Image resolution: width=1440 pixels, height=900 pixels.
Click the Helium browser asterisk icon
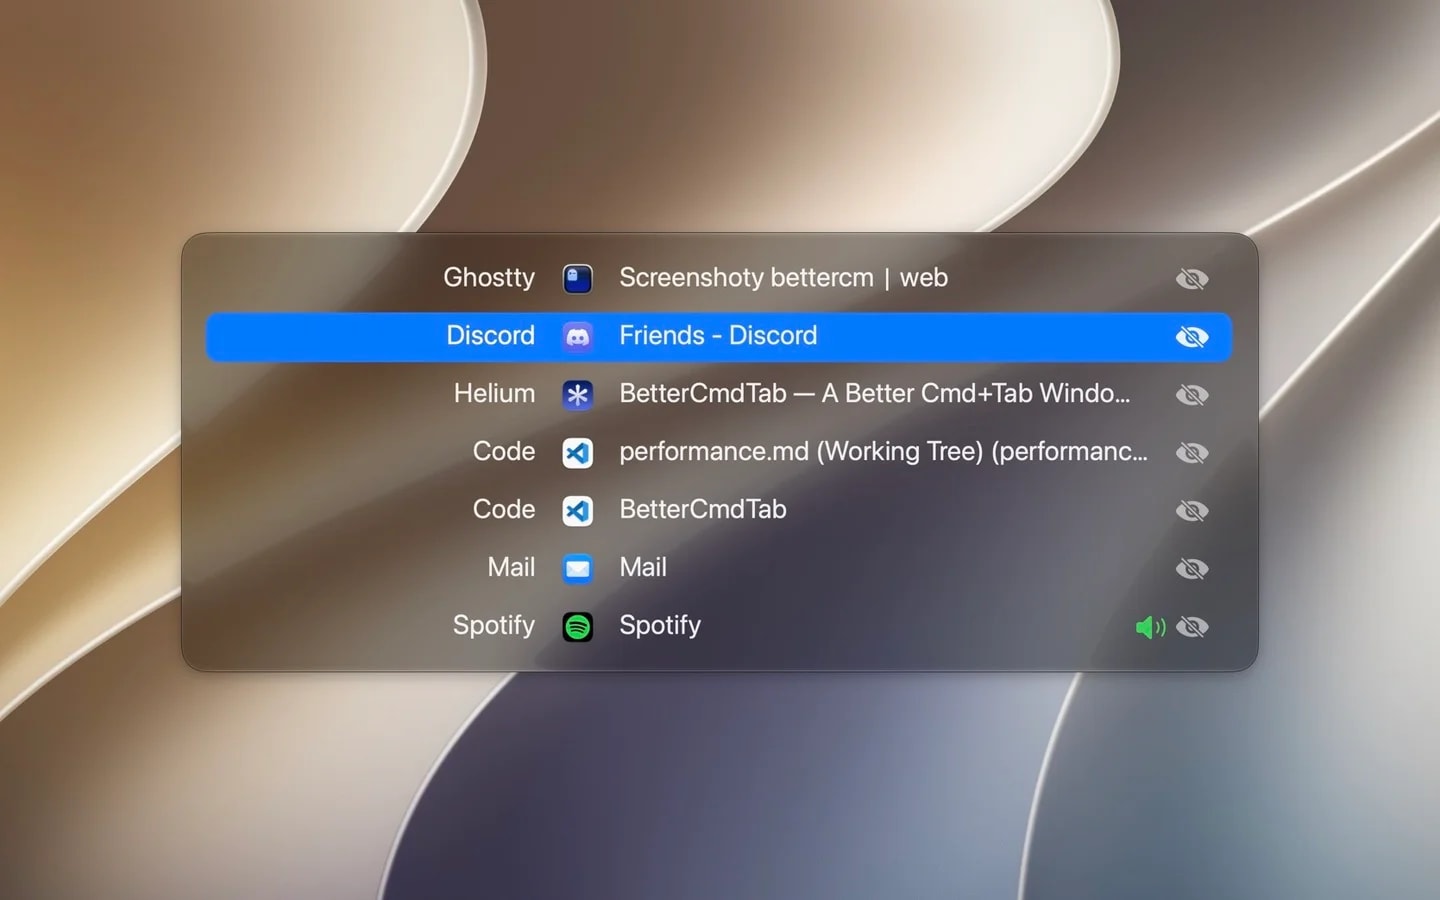[577, 395]
